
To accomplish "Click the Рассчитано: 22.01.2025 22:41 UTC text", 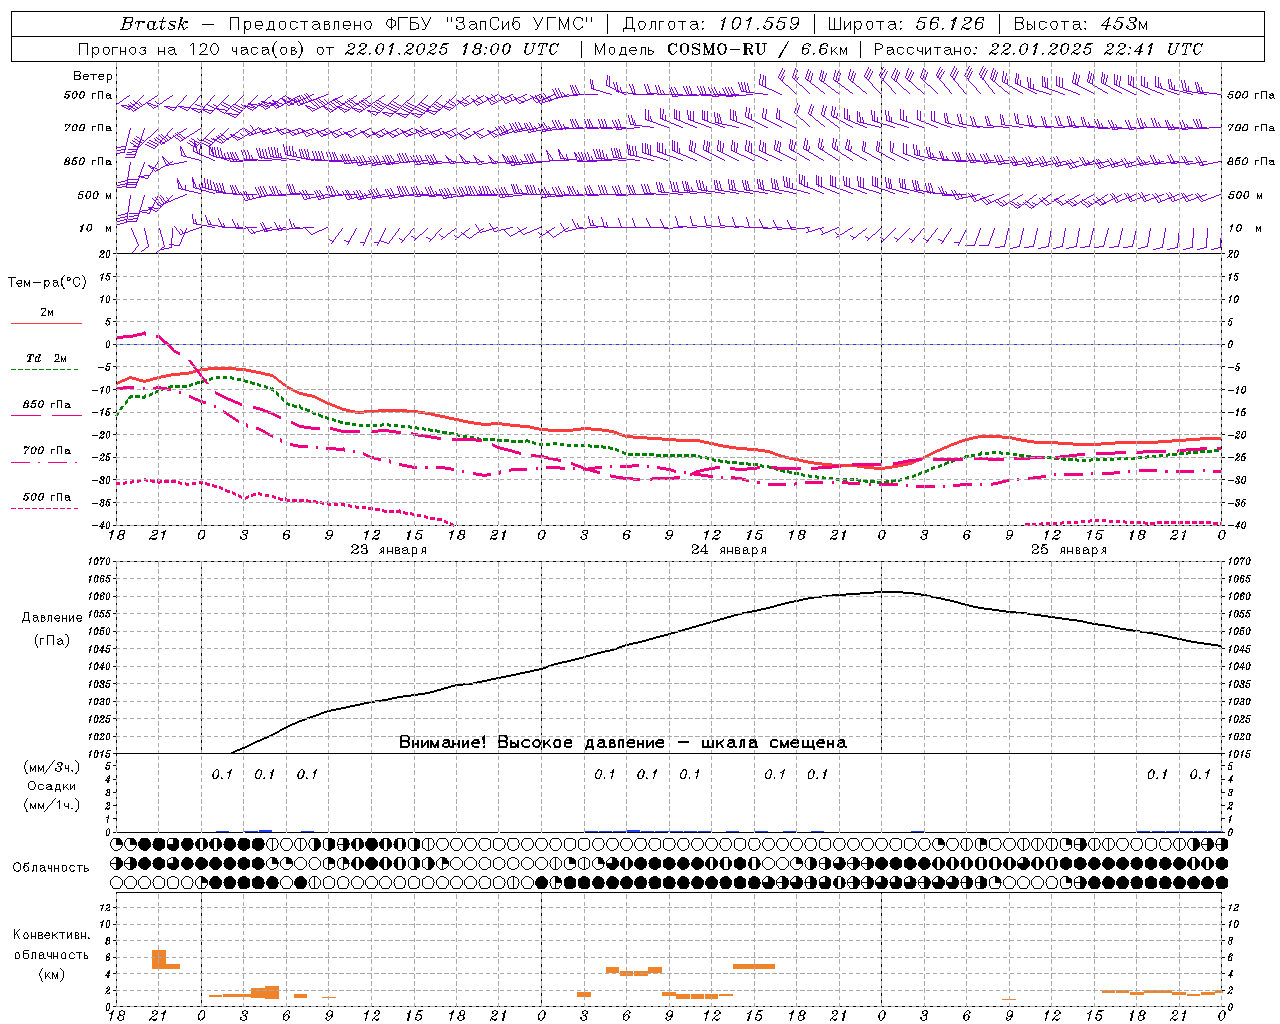I will (x=1038, y=49).
